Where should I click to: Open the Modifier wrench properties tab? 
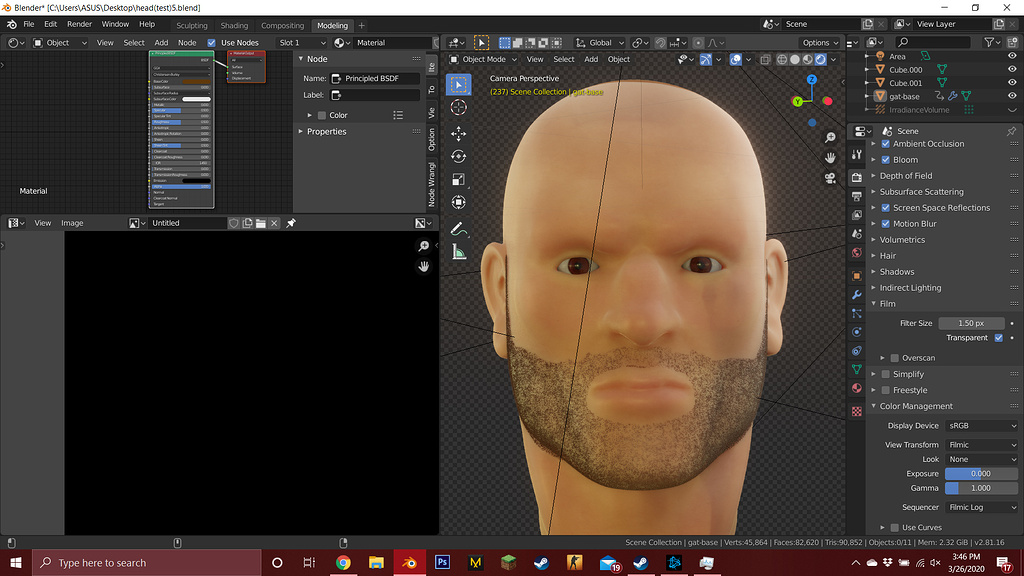(857, 295)
